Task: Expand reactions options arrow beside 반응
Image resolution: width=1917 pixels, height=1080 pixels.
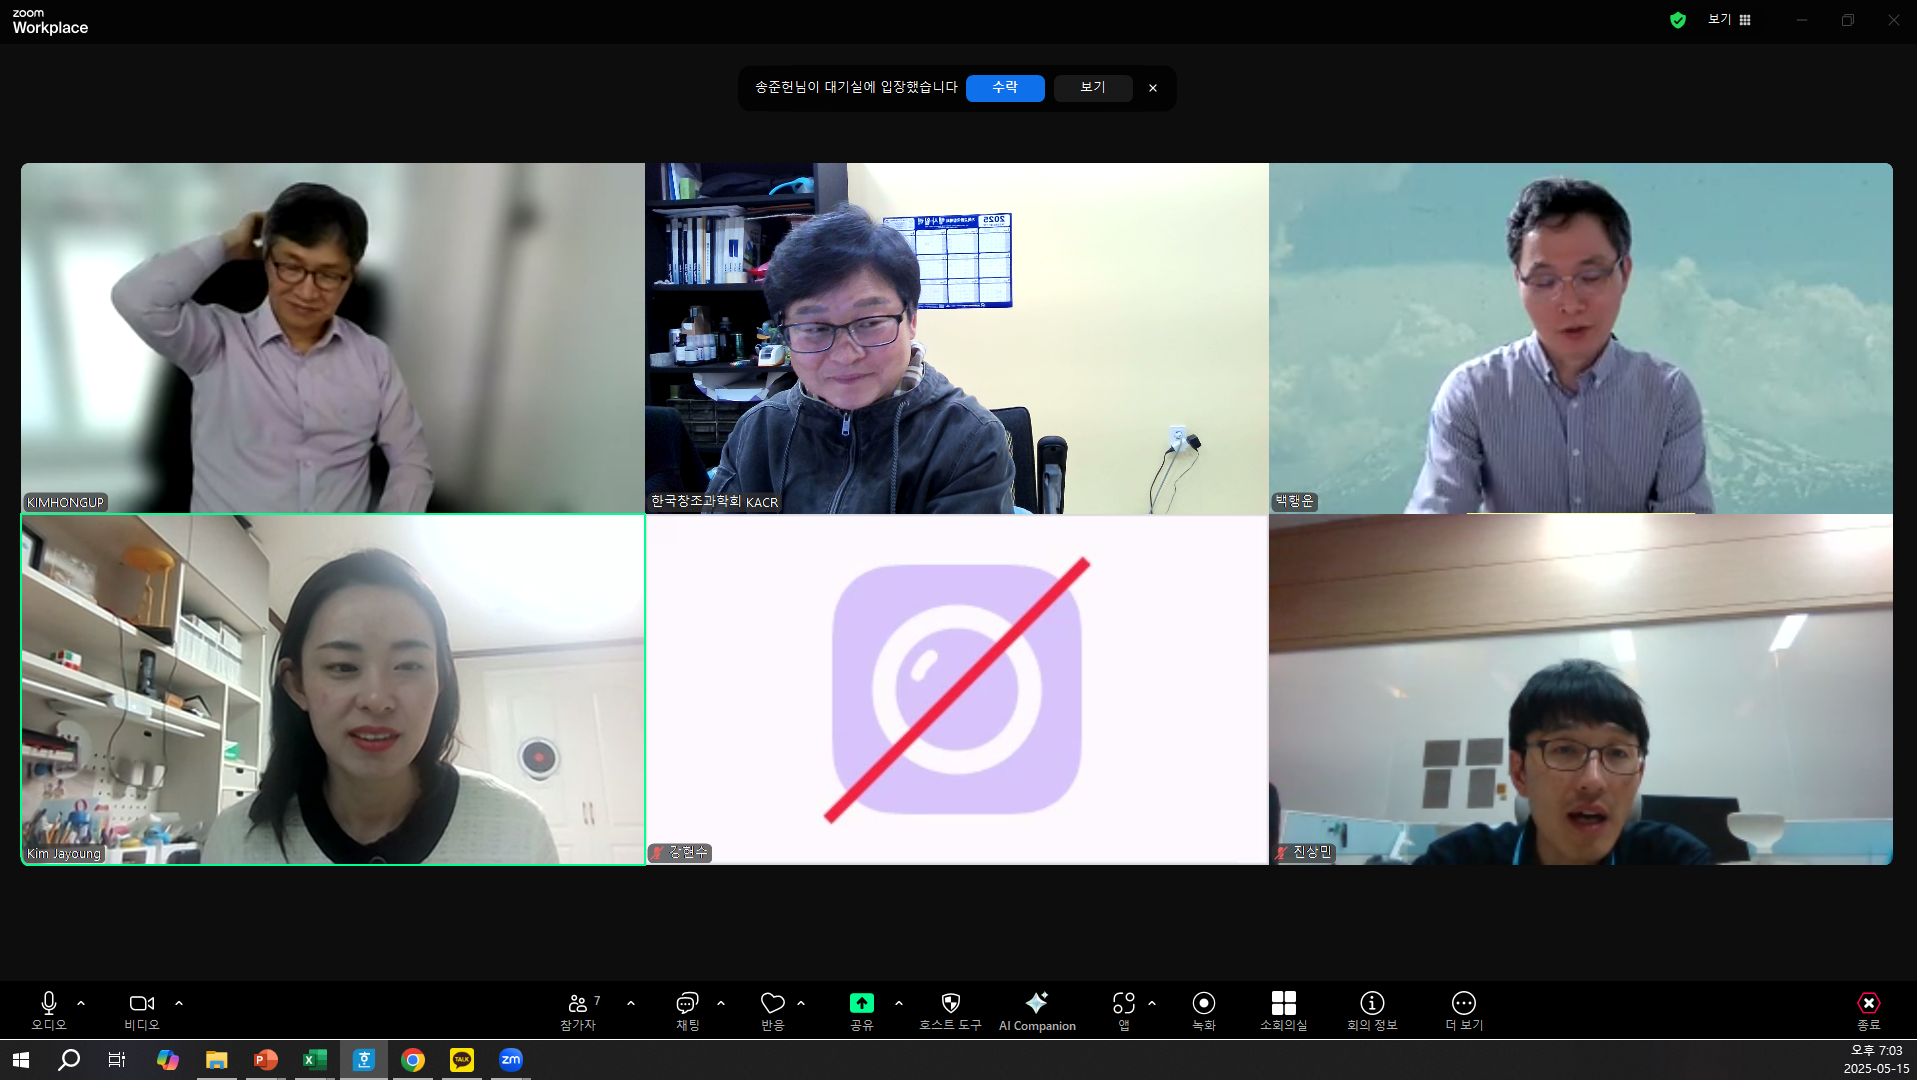Action: click(801, 1003)
